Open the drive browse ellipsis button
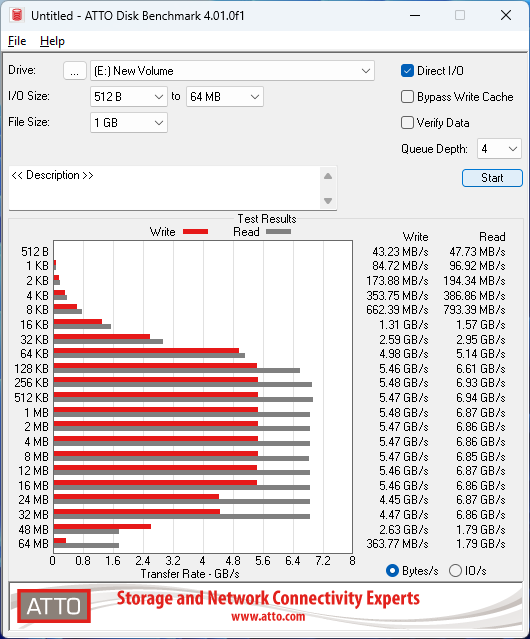 coord(75,71)
